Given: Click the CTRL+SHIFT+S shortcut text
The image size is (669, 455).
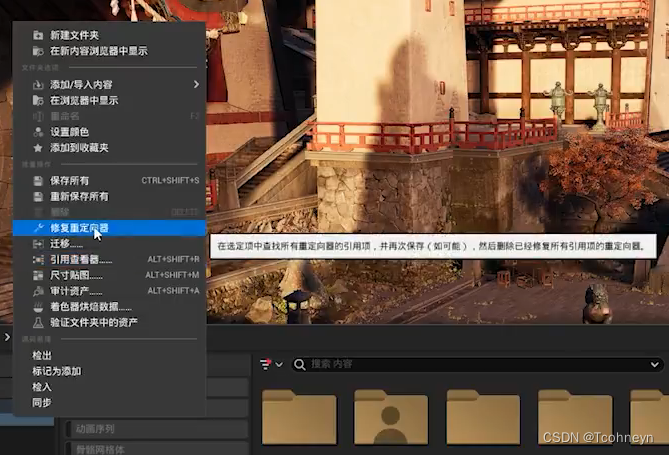Looking at the screenshot, I should (170, 181).
